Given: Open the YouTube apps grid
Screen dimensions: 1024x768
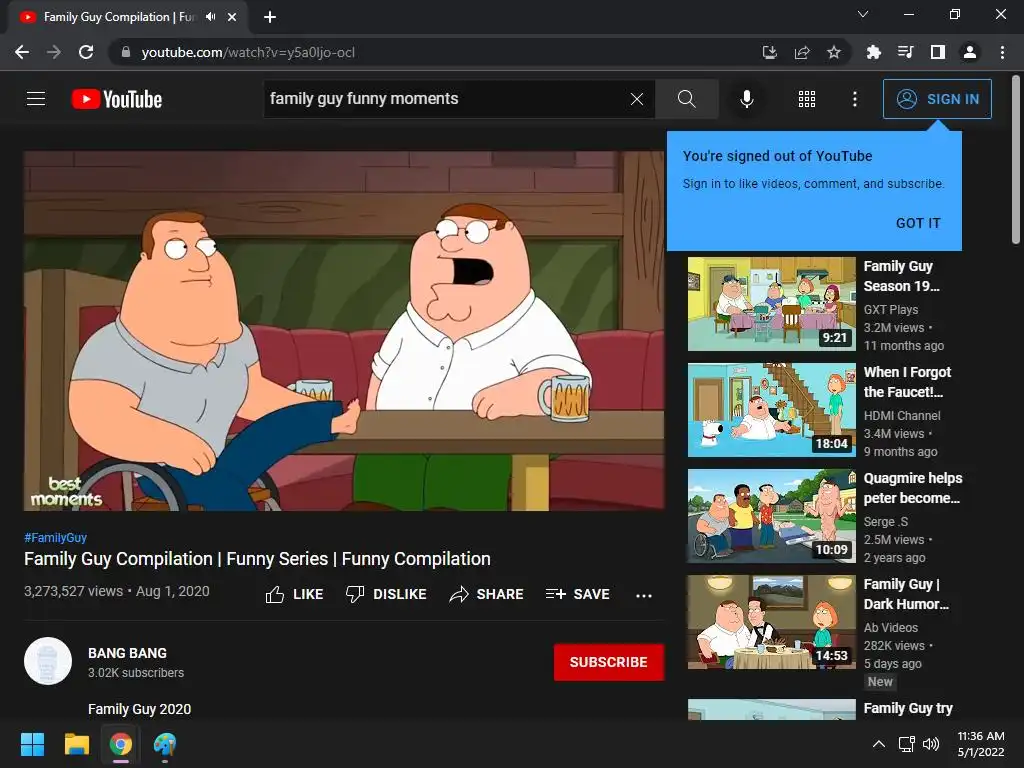Looking at the screenshot, I should click(x=807, y=99).
